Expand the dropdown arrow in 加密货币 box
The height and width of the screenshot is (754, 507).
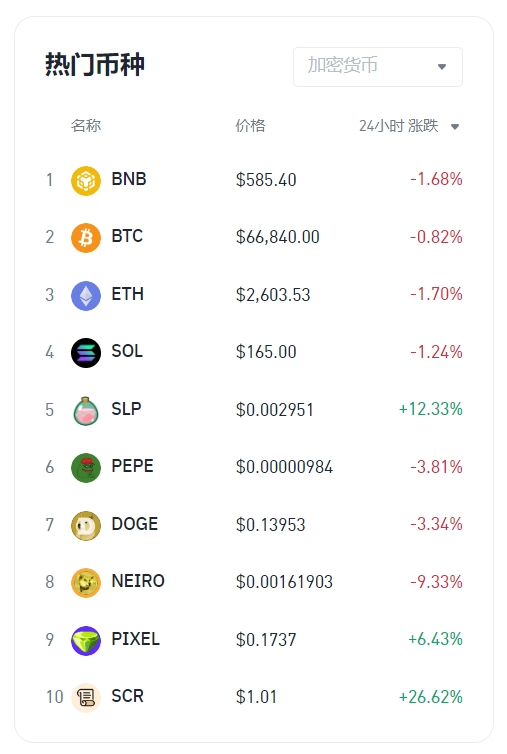[442, 67]
